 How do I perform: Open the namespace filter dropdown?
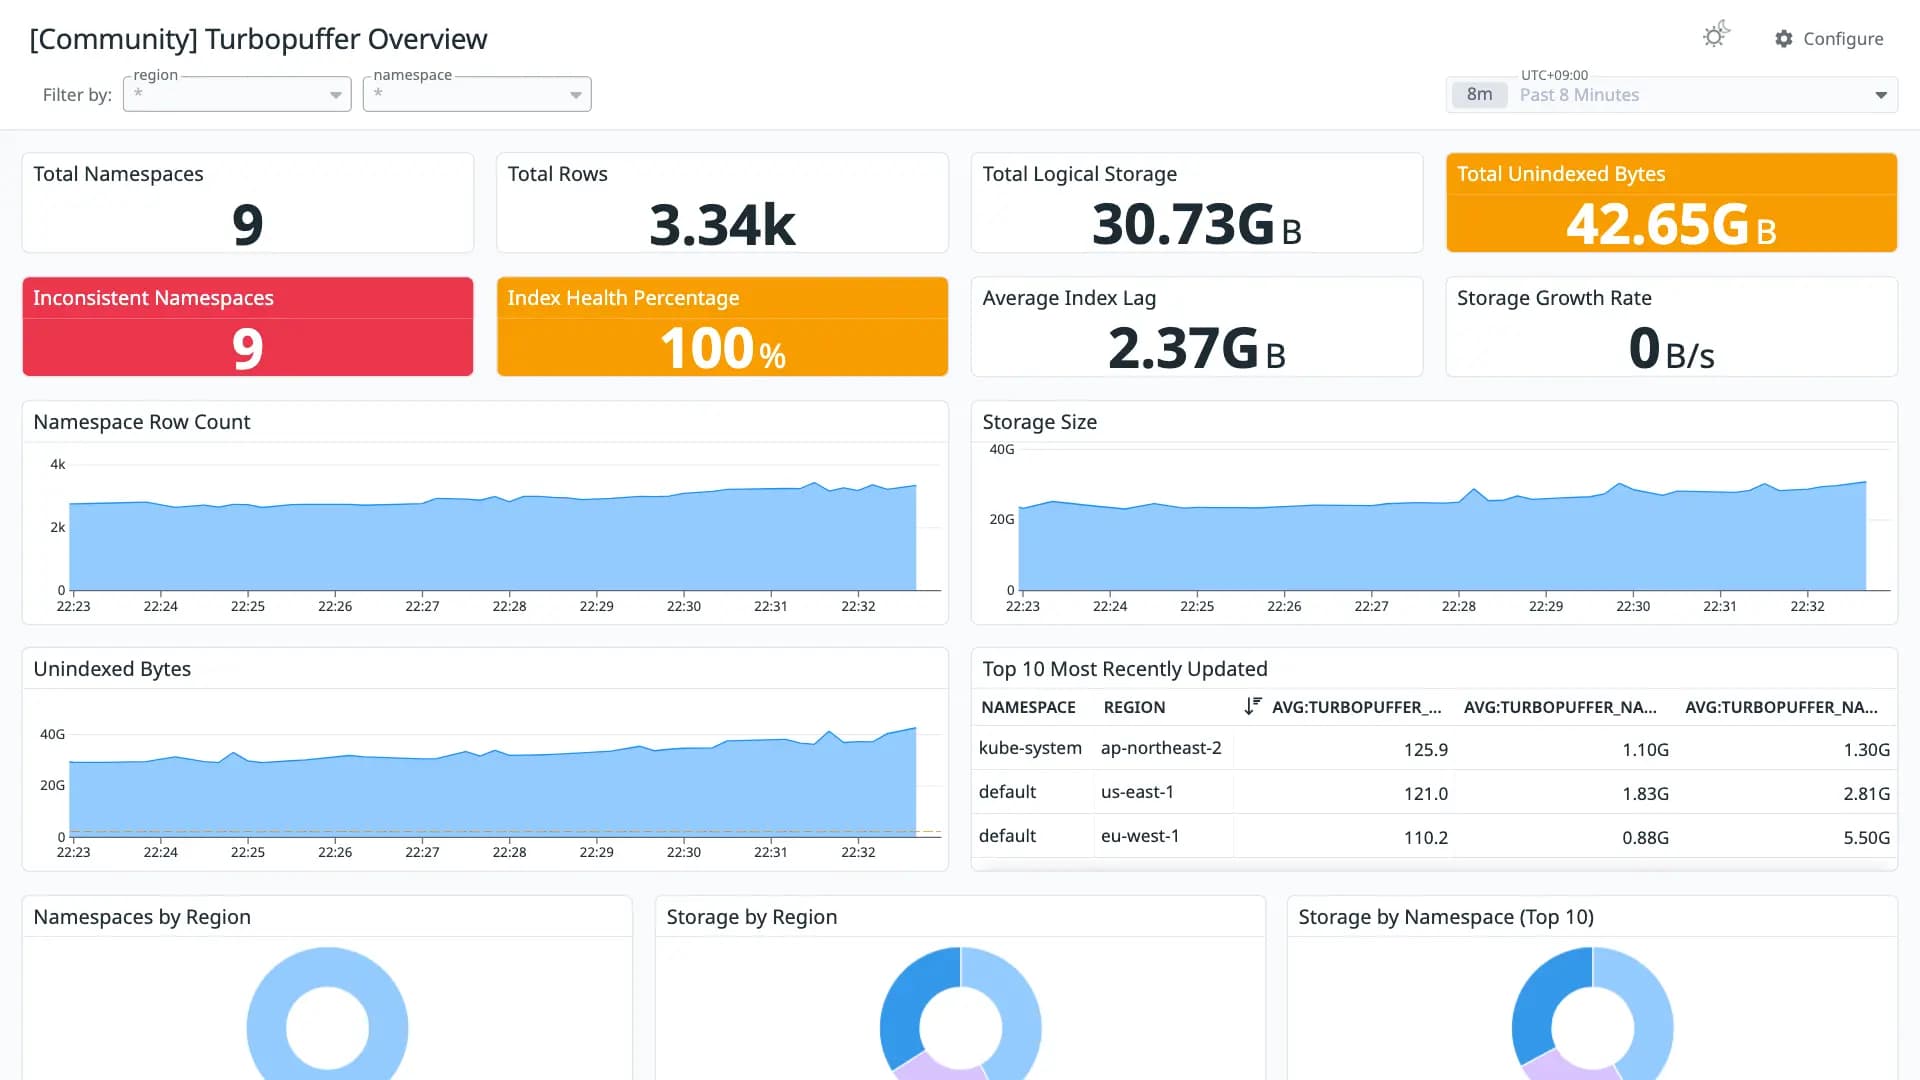pos(477,94)
